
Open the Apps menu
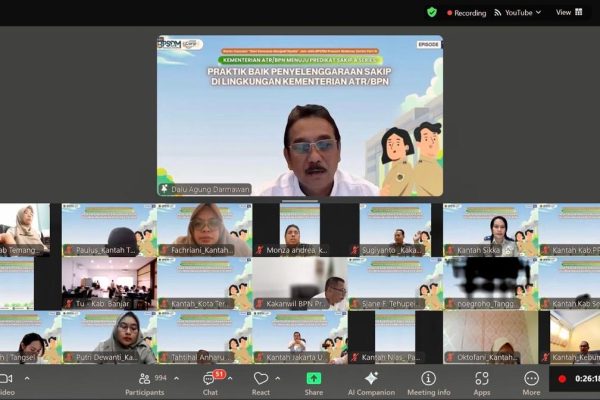[x=481, y=384]
